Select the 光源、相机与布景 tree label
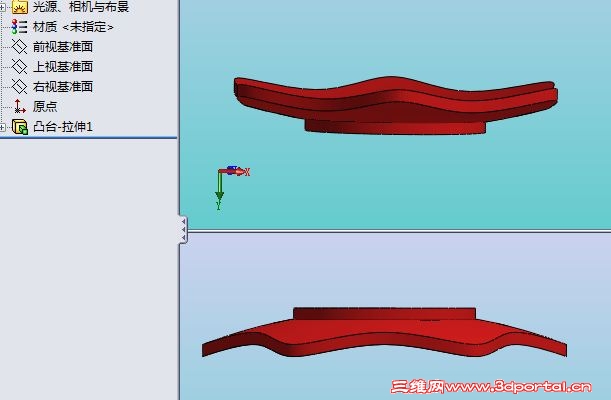 (x=81, y=7)
